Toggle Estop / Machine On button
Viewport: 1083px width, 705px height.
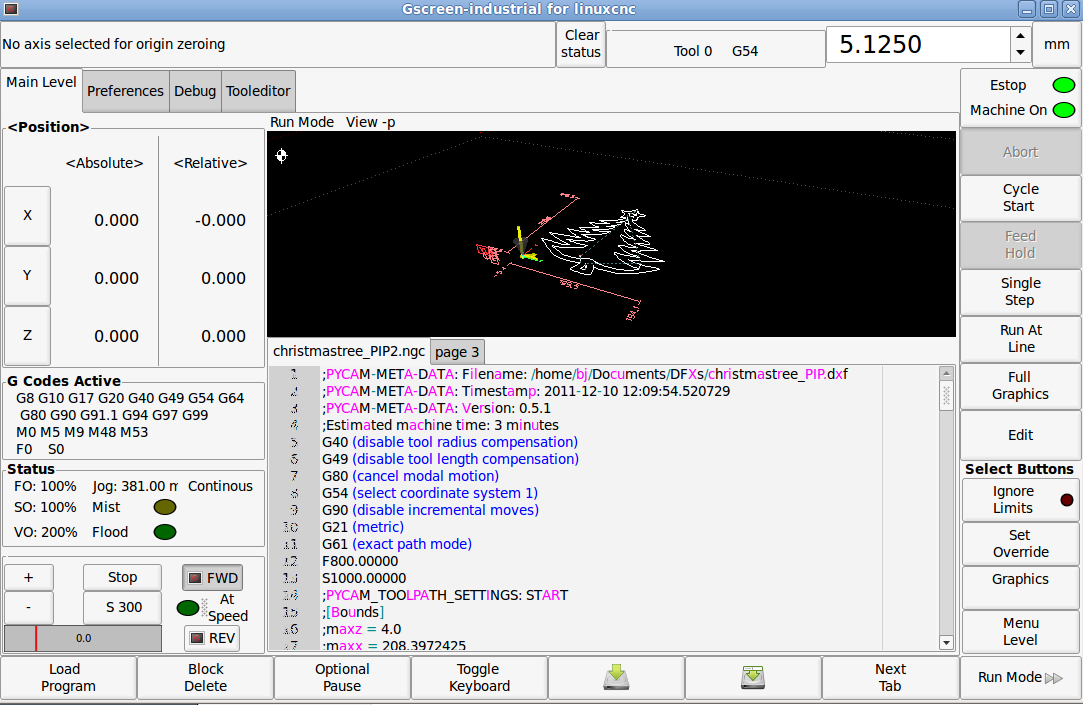click(x=1020, y=97)
